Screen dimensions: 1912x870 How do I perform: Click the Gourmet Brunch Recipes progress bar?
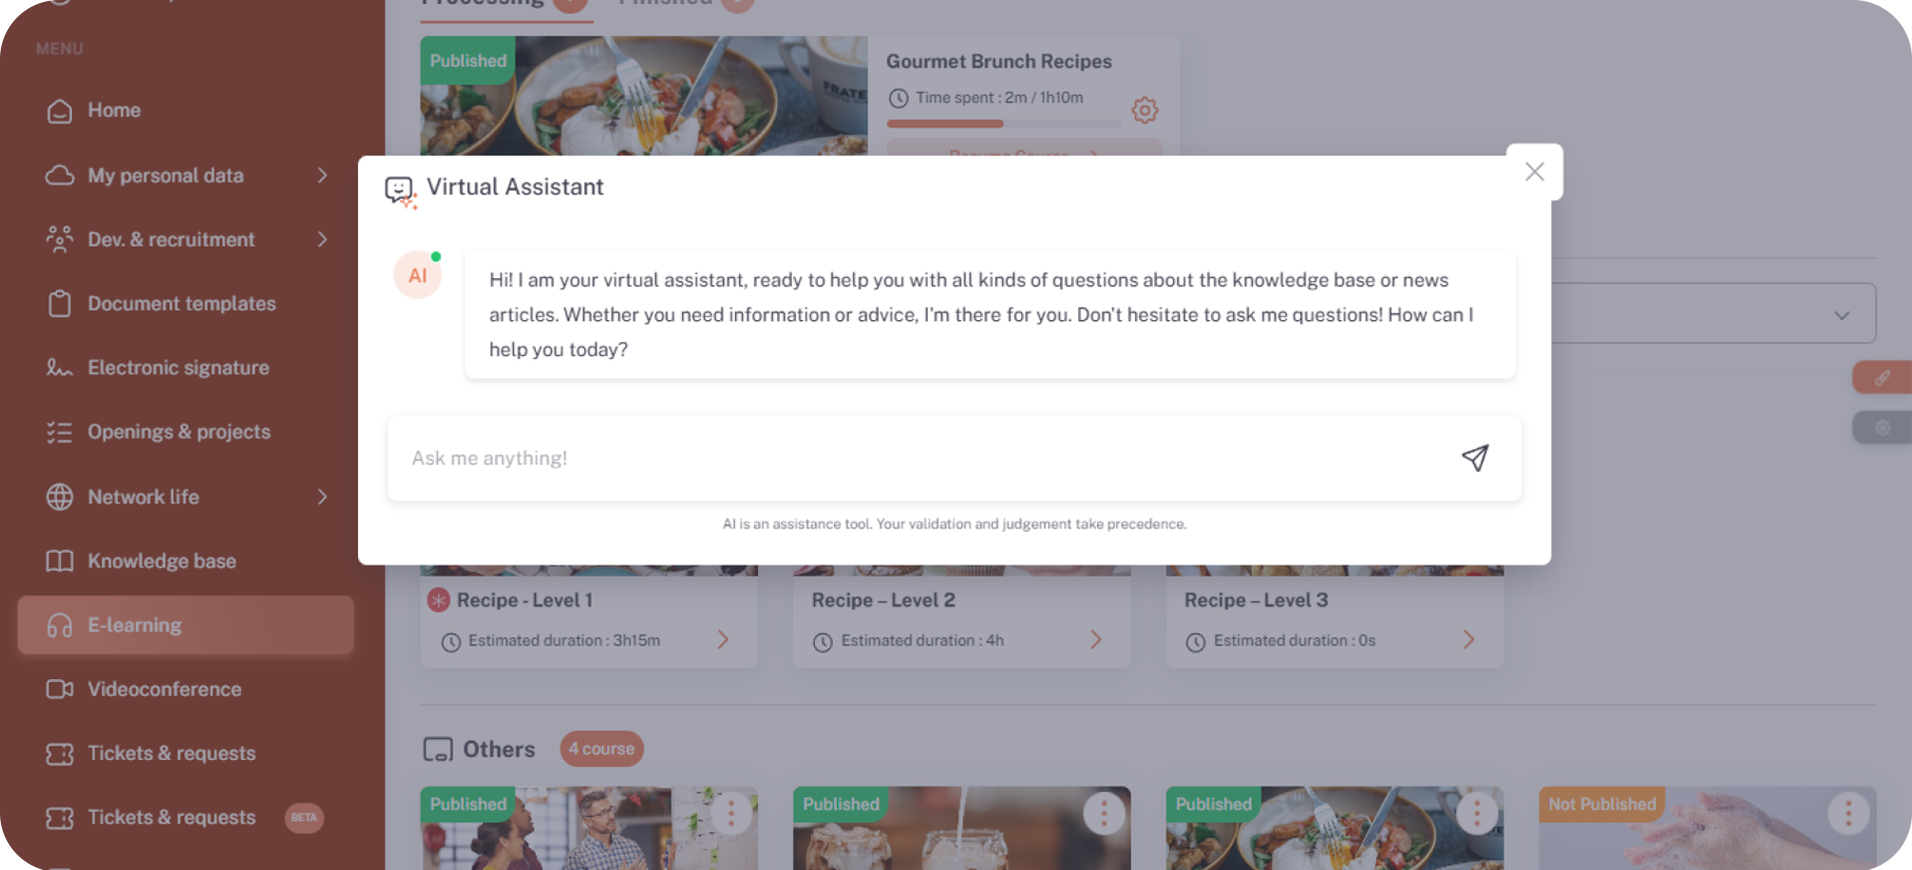pos(1003,124)
